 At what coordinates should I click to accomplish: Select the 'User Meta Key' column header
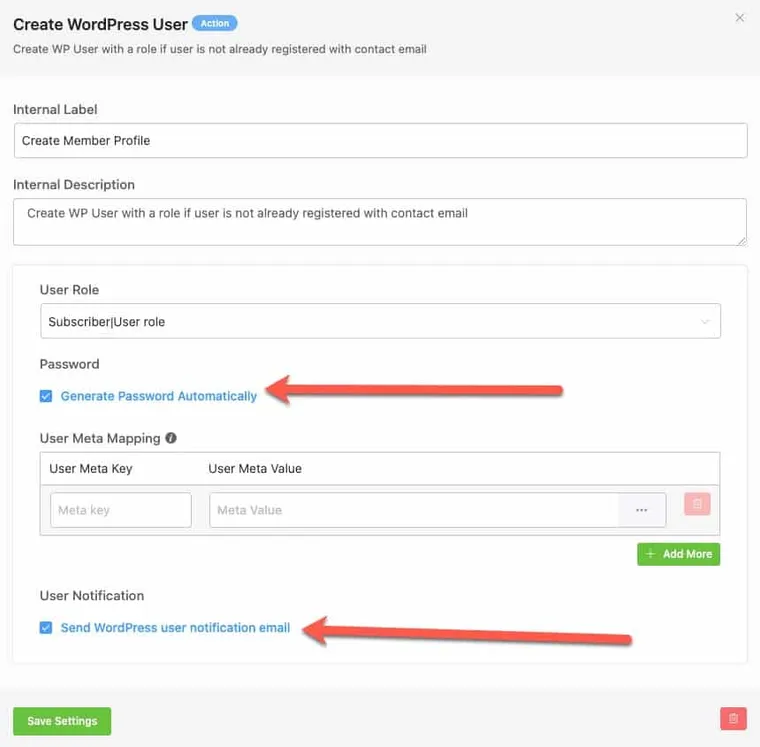[91, 469]
